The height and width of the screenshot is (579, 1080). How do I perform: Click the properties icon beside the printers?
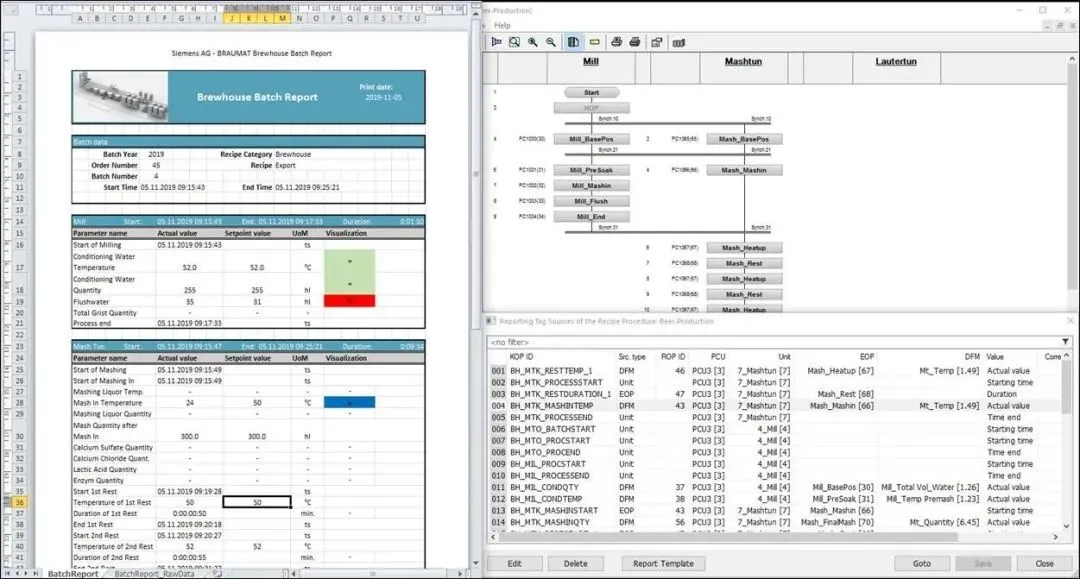pos(657,42)
